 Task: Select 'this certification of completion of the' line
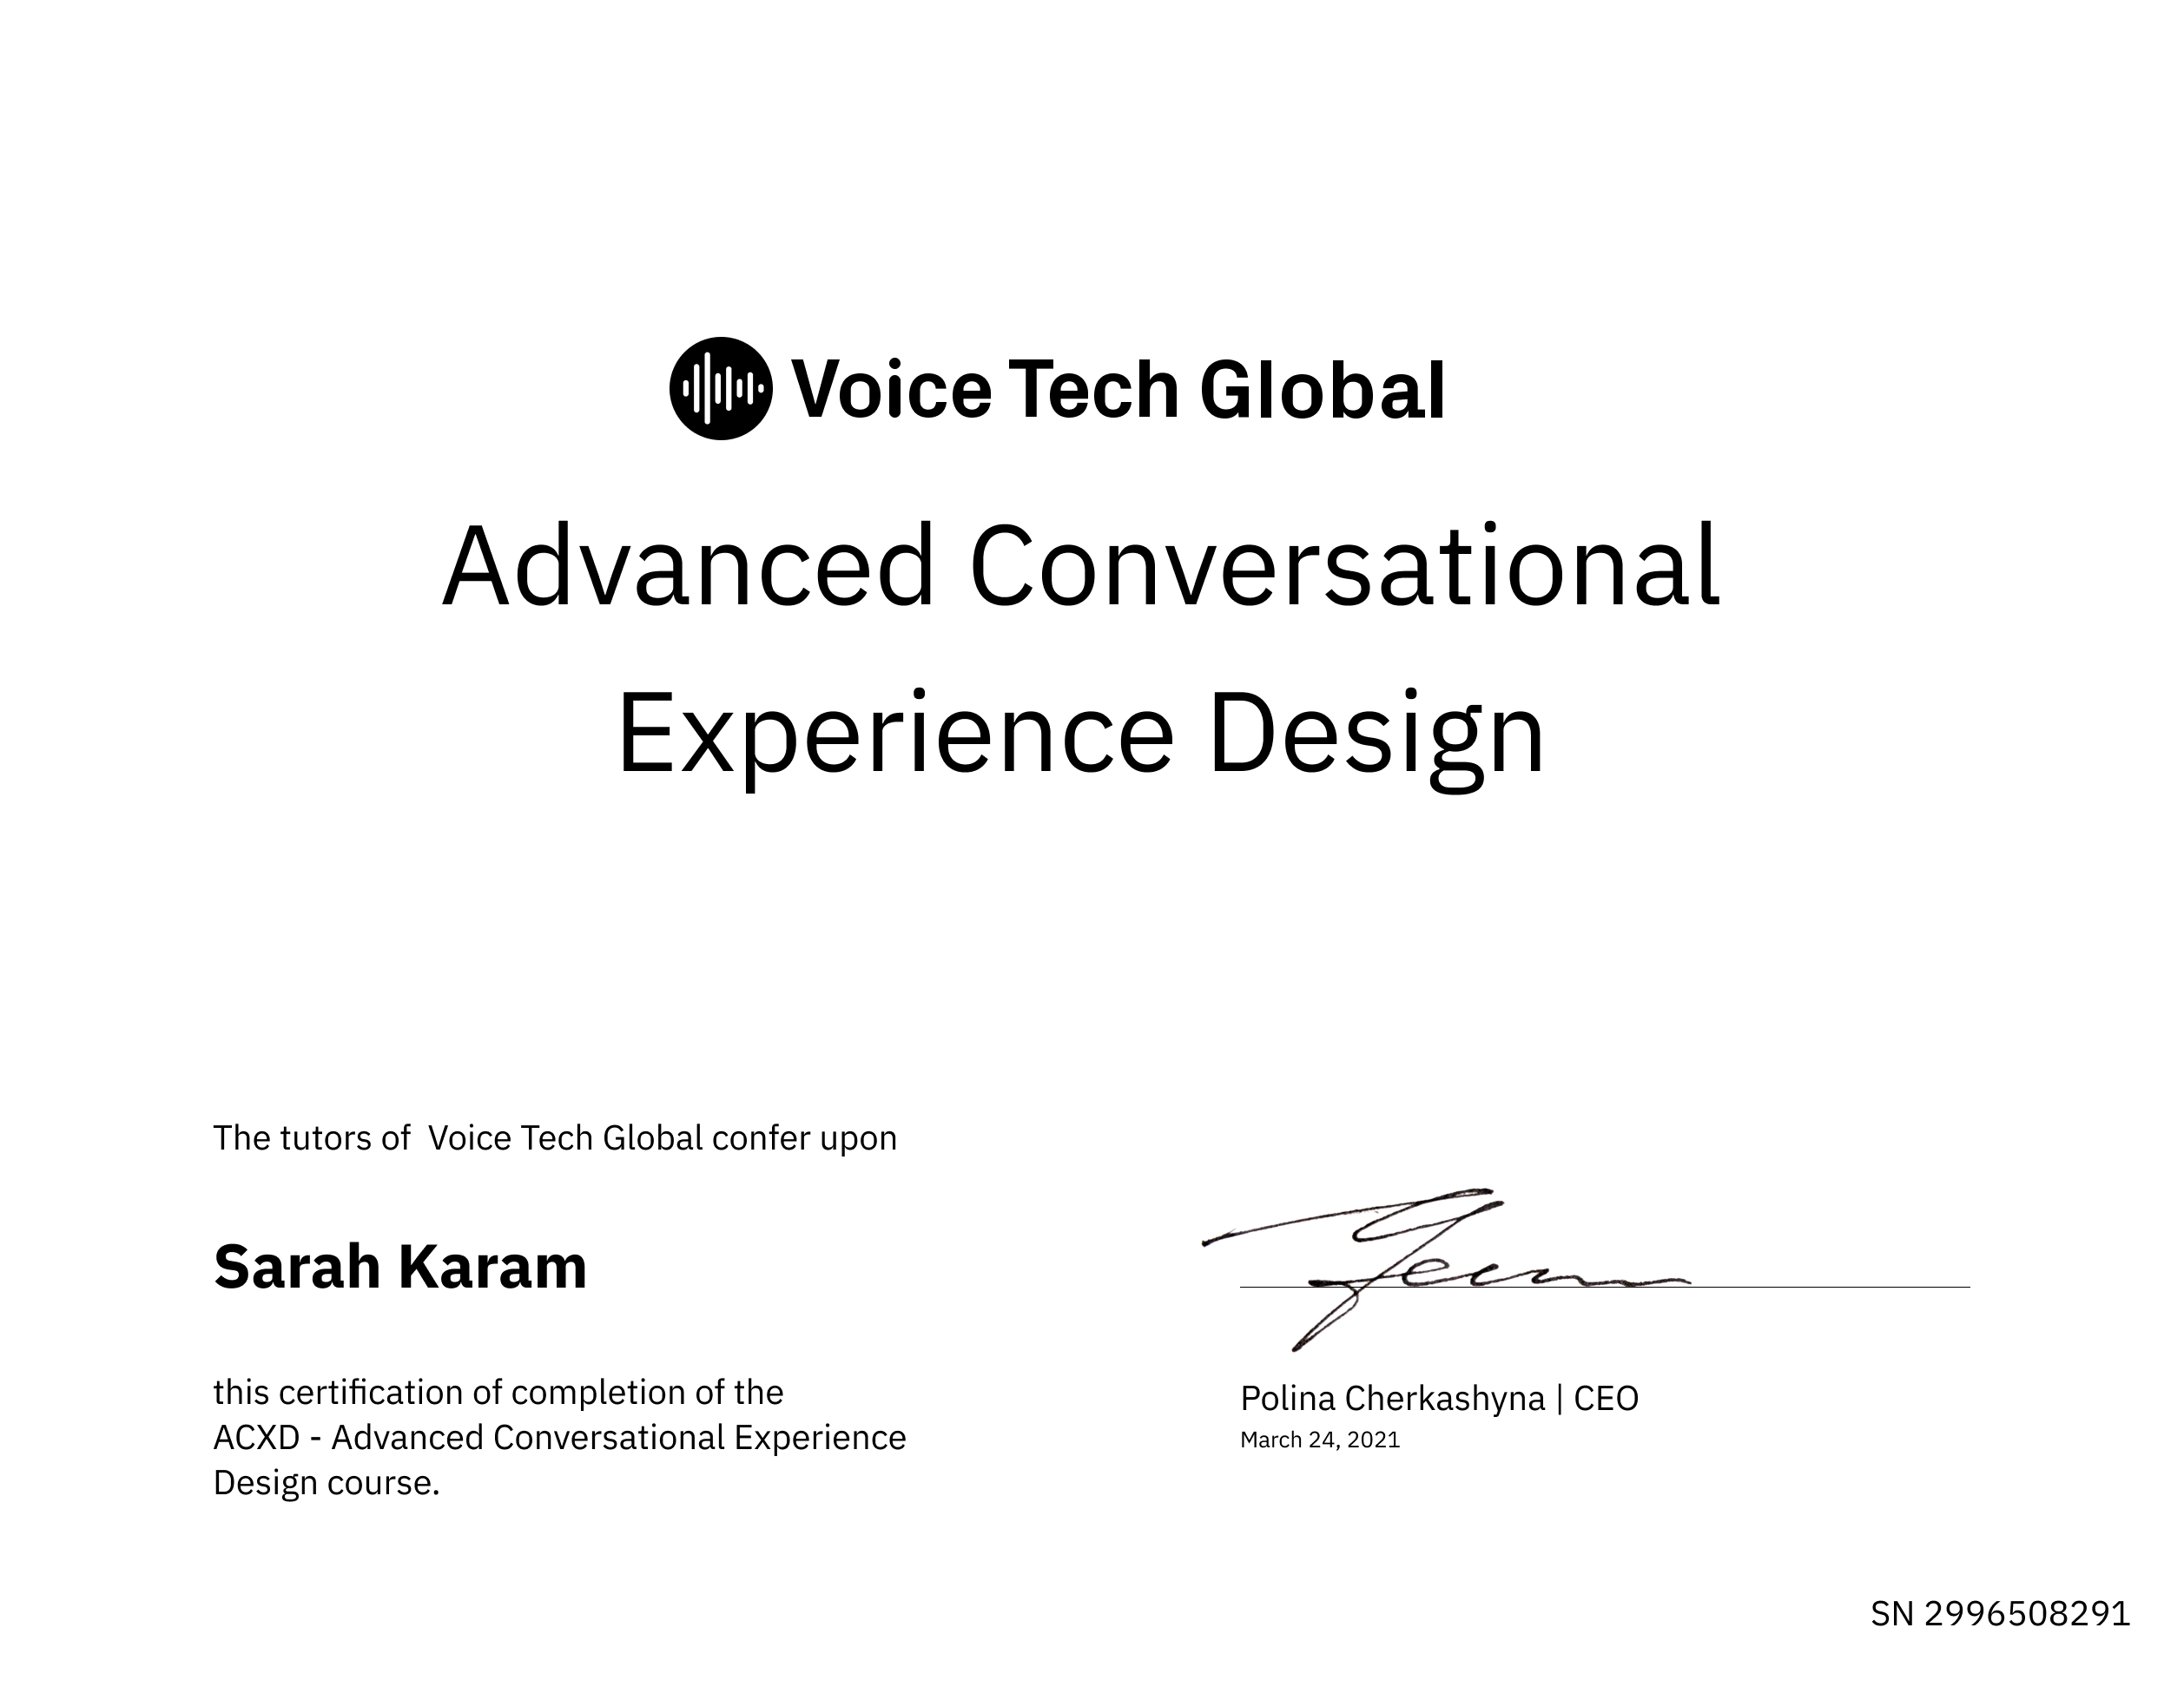[498, 1392]
